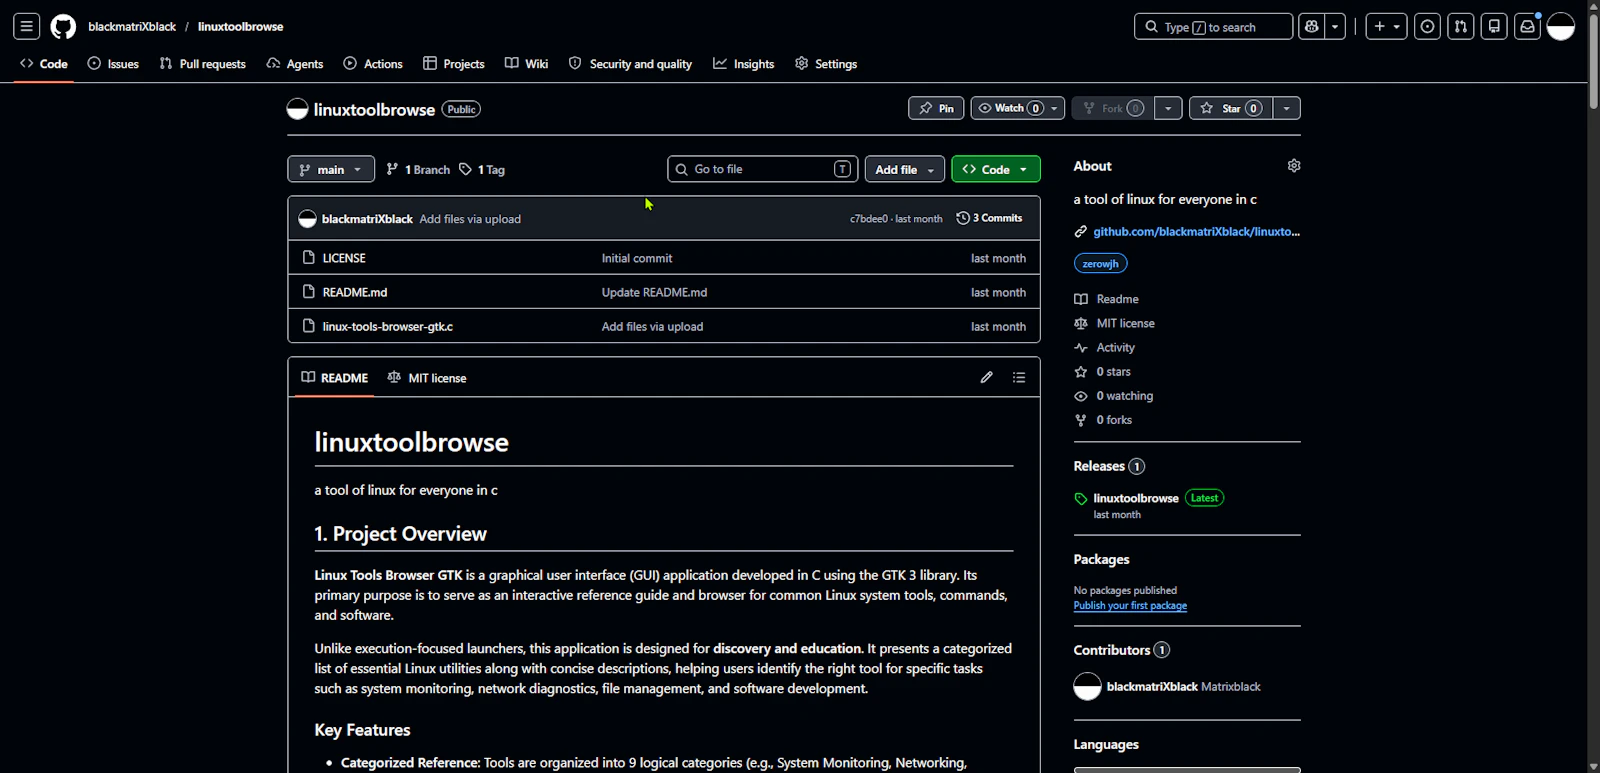The width and height of the screenshot is (1600, 773).
Task: Open the README outline list icon
Action: coord(1019,377)
